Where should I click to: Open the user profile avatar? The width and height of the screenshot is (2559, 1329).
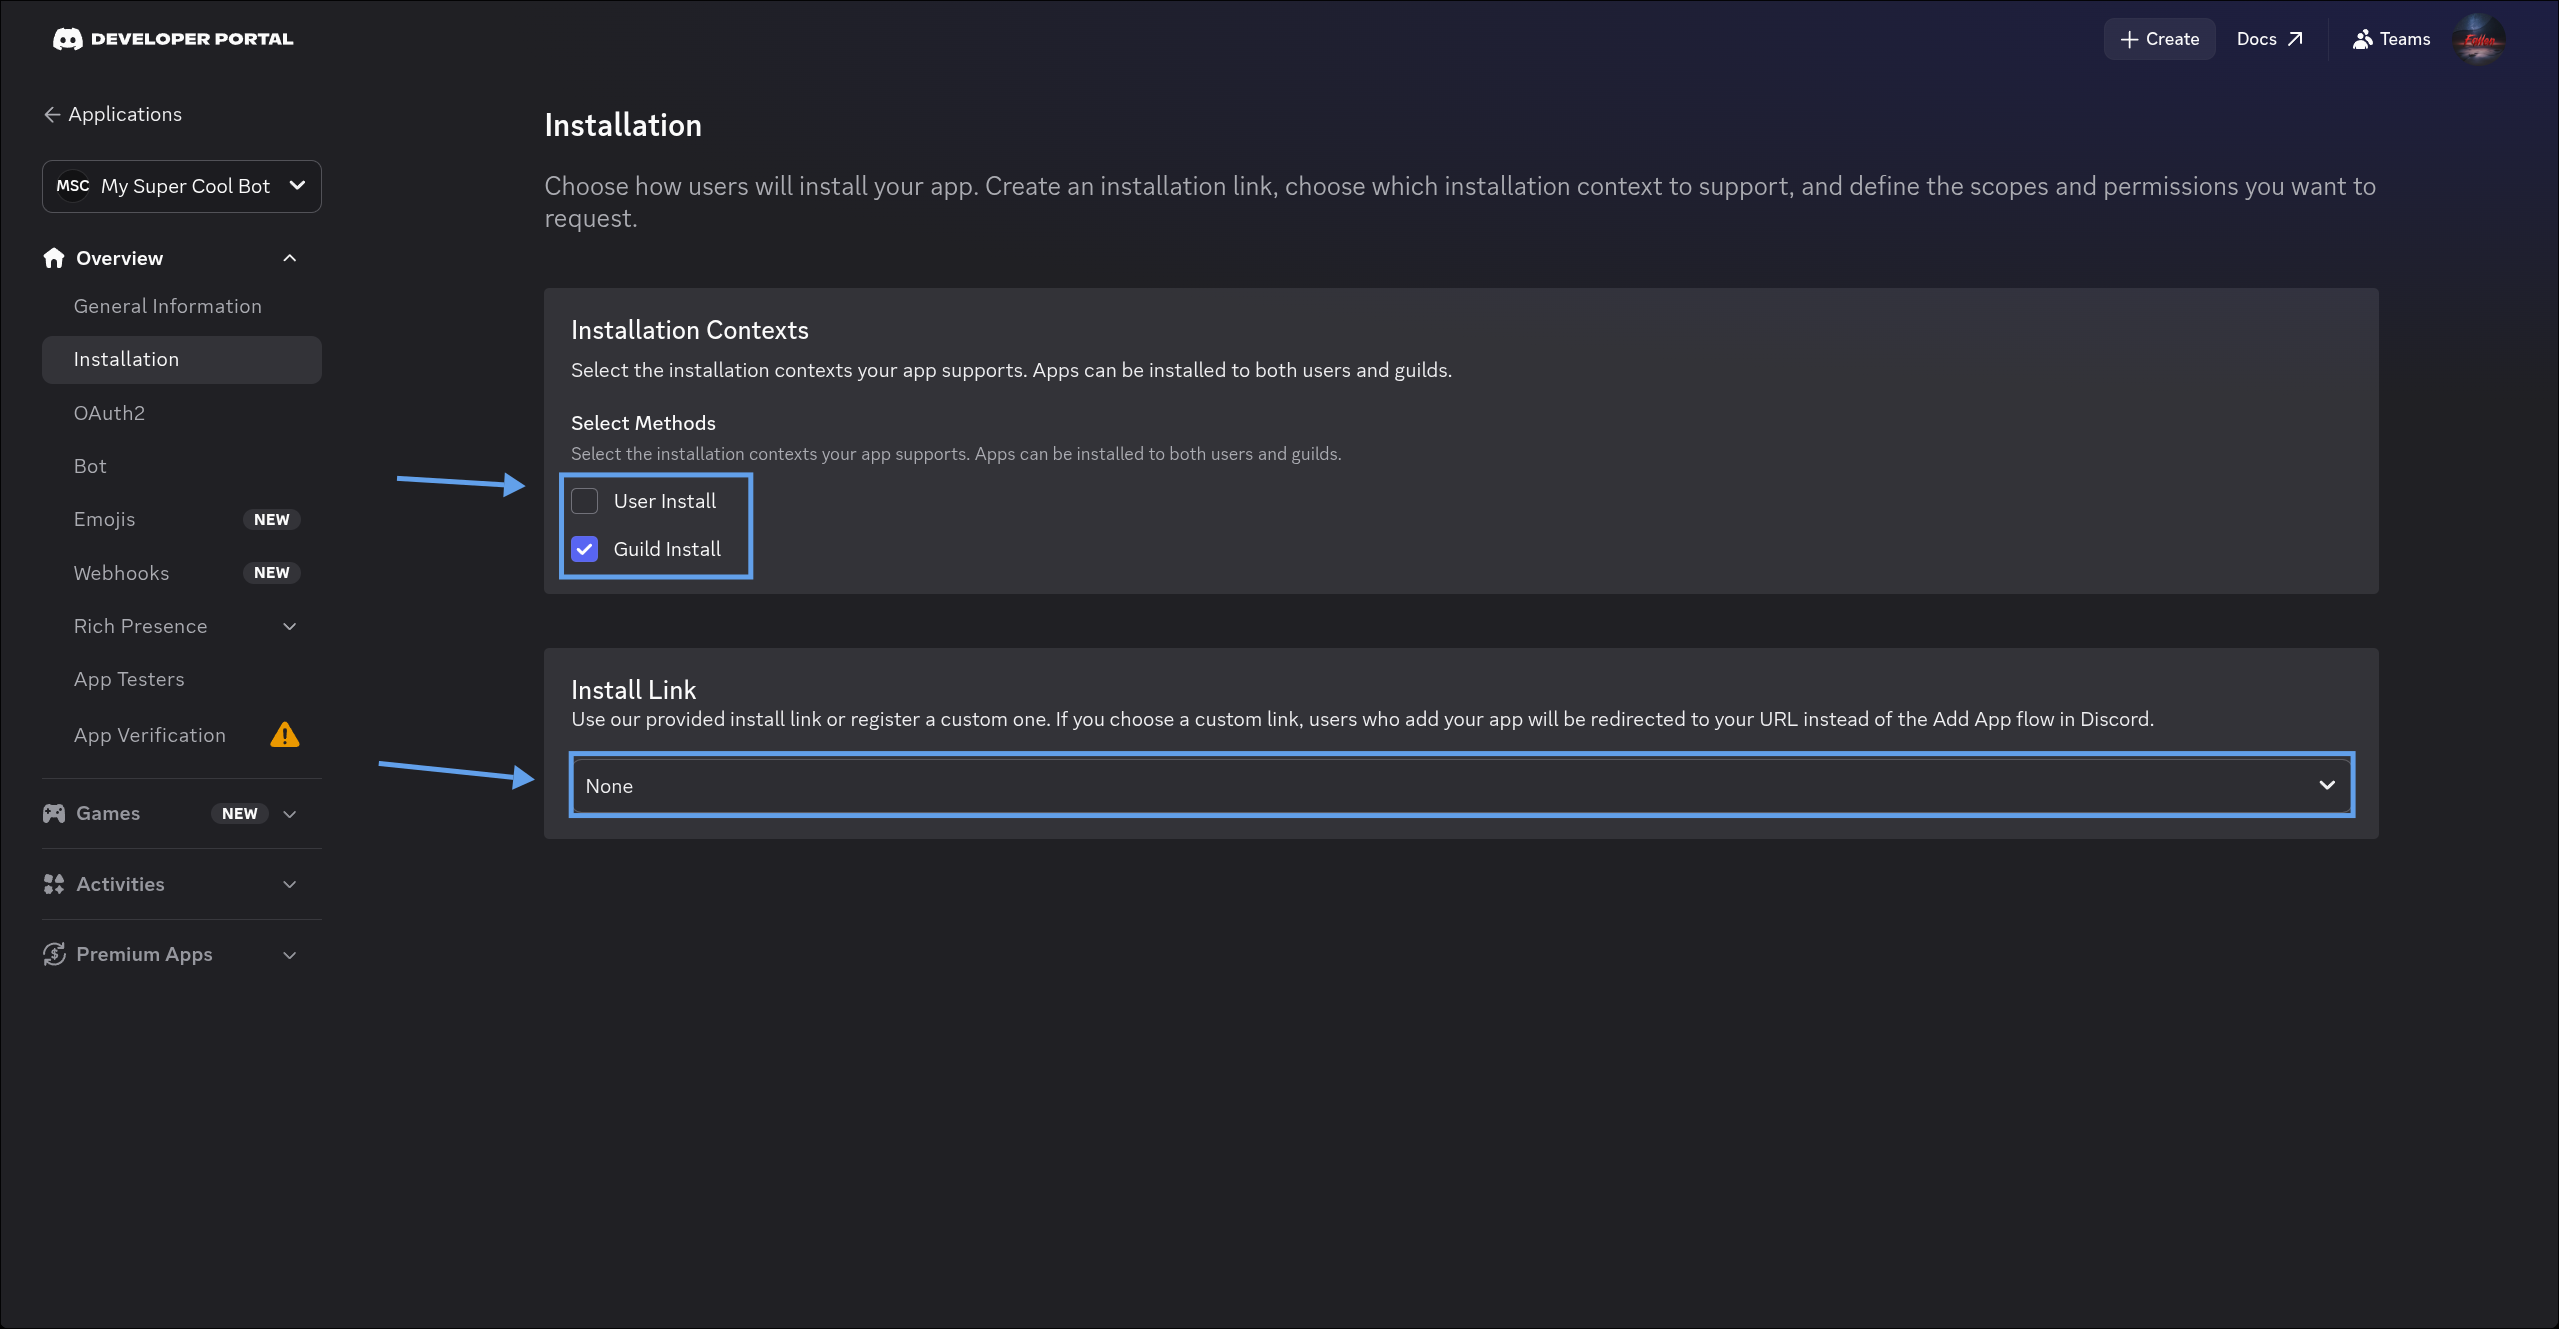[x=2479, y=39]
